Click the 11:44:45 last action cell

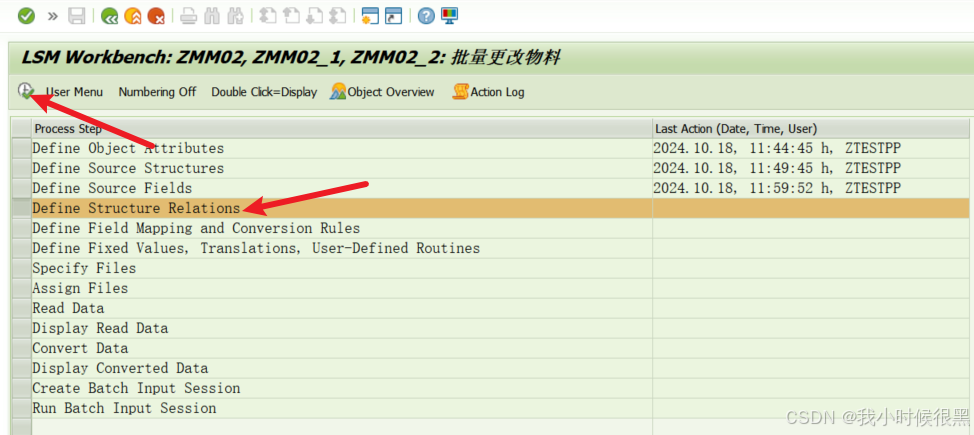811,149
